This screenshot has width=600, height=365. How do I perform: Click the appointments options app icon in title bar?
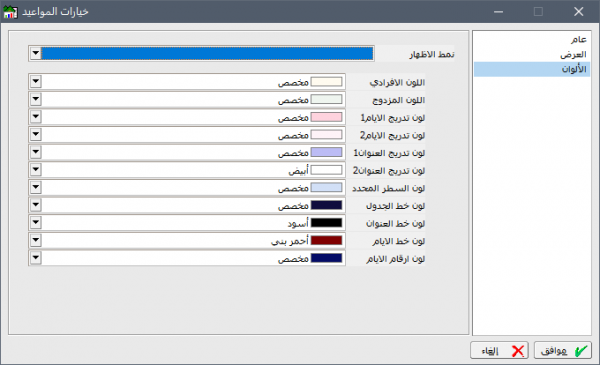(x=10, y=12)
